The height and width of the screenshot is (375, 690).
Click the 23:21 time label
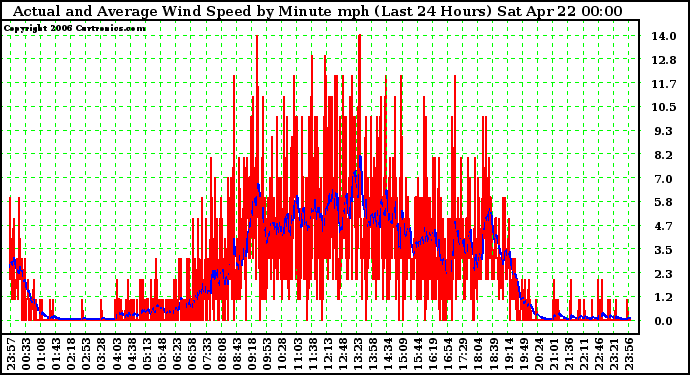click(614, 353)
